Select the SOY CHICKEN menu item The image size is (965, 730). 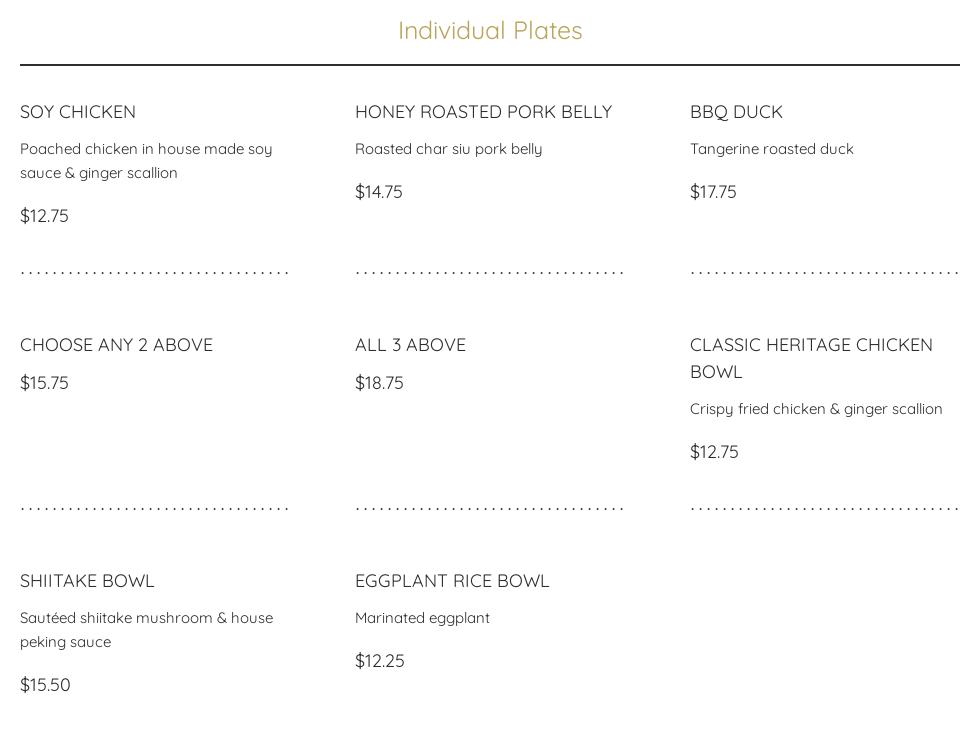click(x=78, y=112)
